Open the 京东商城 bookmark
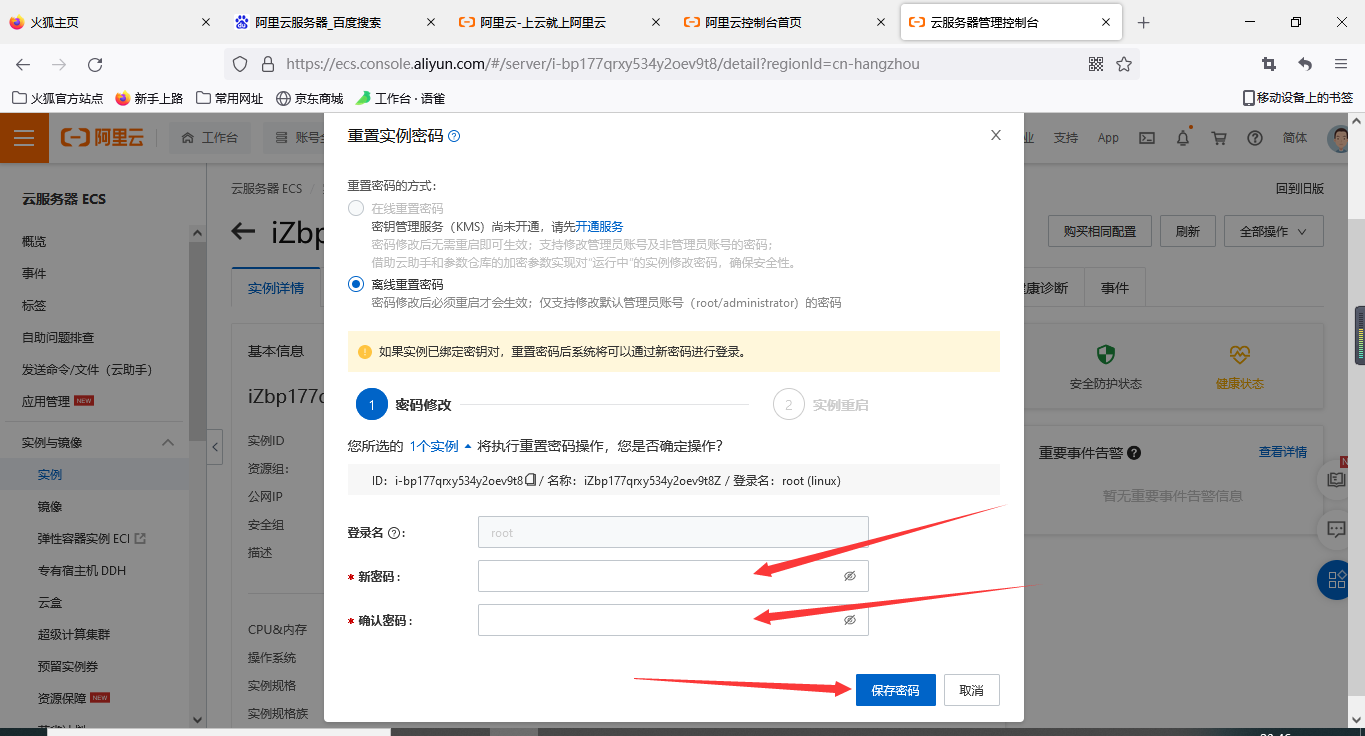This screenshot has width=1365, height=736. pos(310,98)
